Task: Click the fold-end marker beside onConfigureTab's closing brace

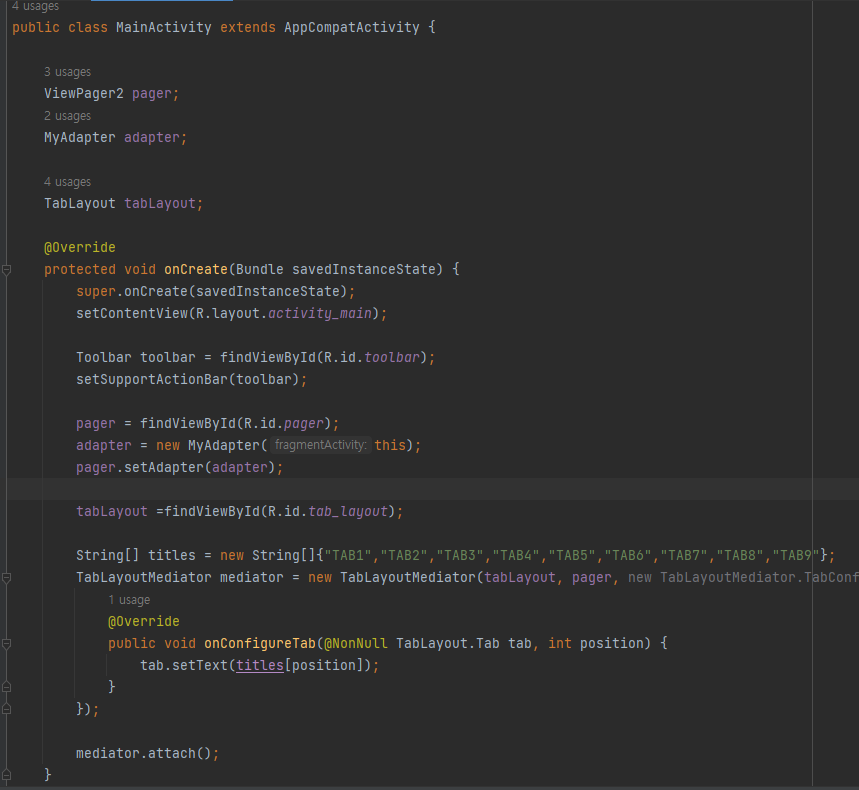Action: pos(7,686)
